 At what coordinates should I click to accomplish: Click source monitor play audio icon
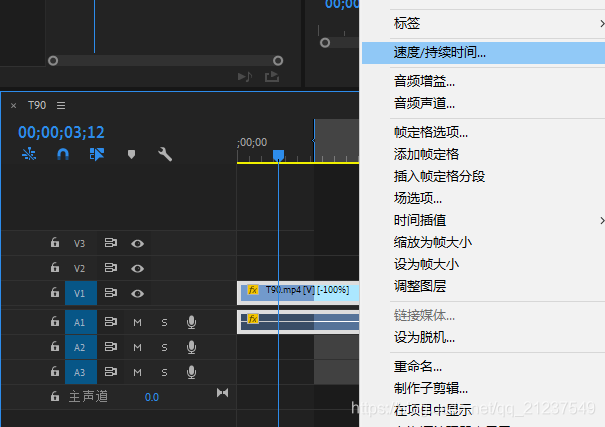click(x=245, y=77)
